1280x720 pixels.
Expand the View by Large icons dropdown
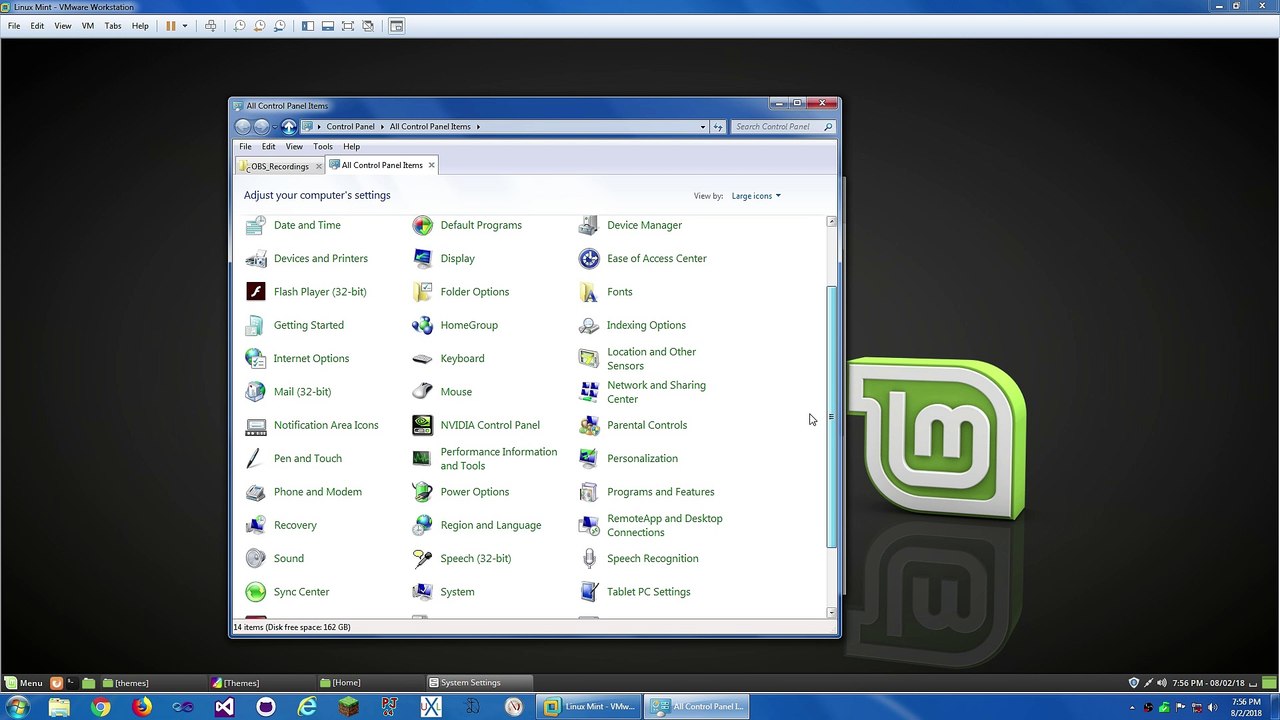click(x=756, y=196)
